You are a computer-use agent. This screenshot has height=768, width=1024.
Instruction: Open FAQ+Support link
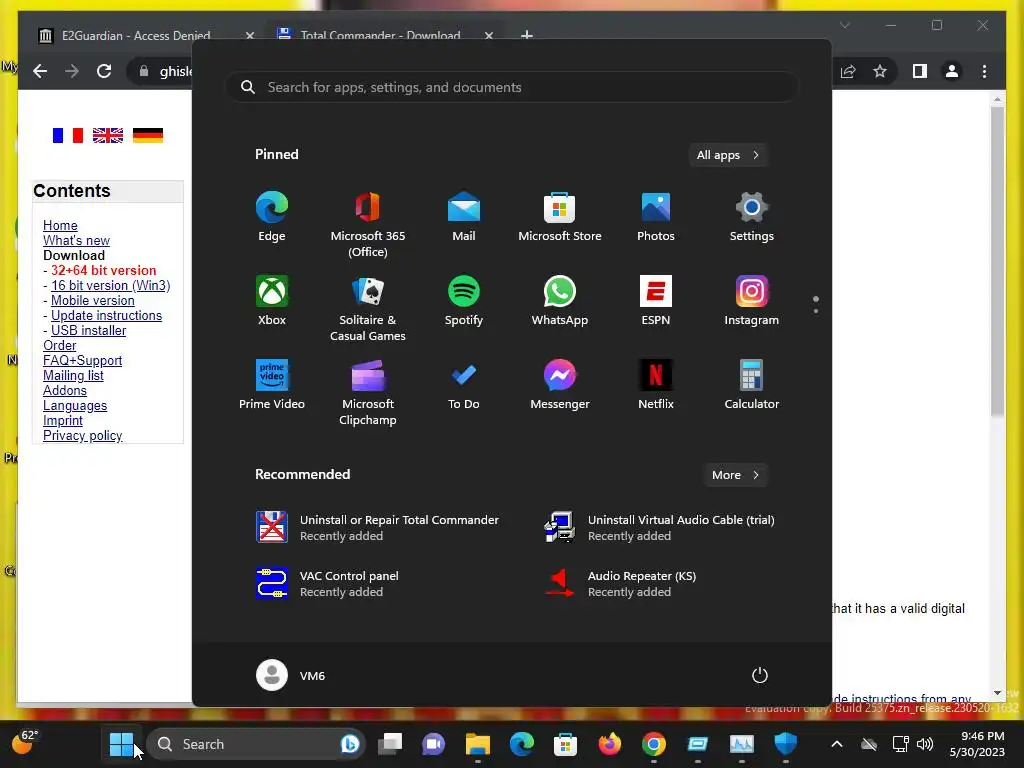tap(82, 360)
